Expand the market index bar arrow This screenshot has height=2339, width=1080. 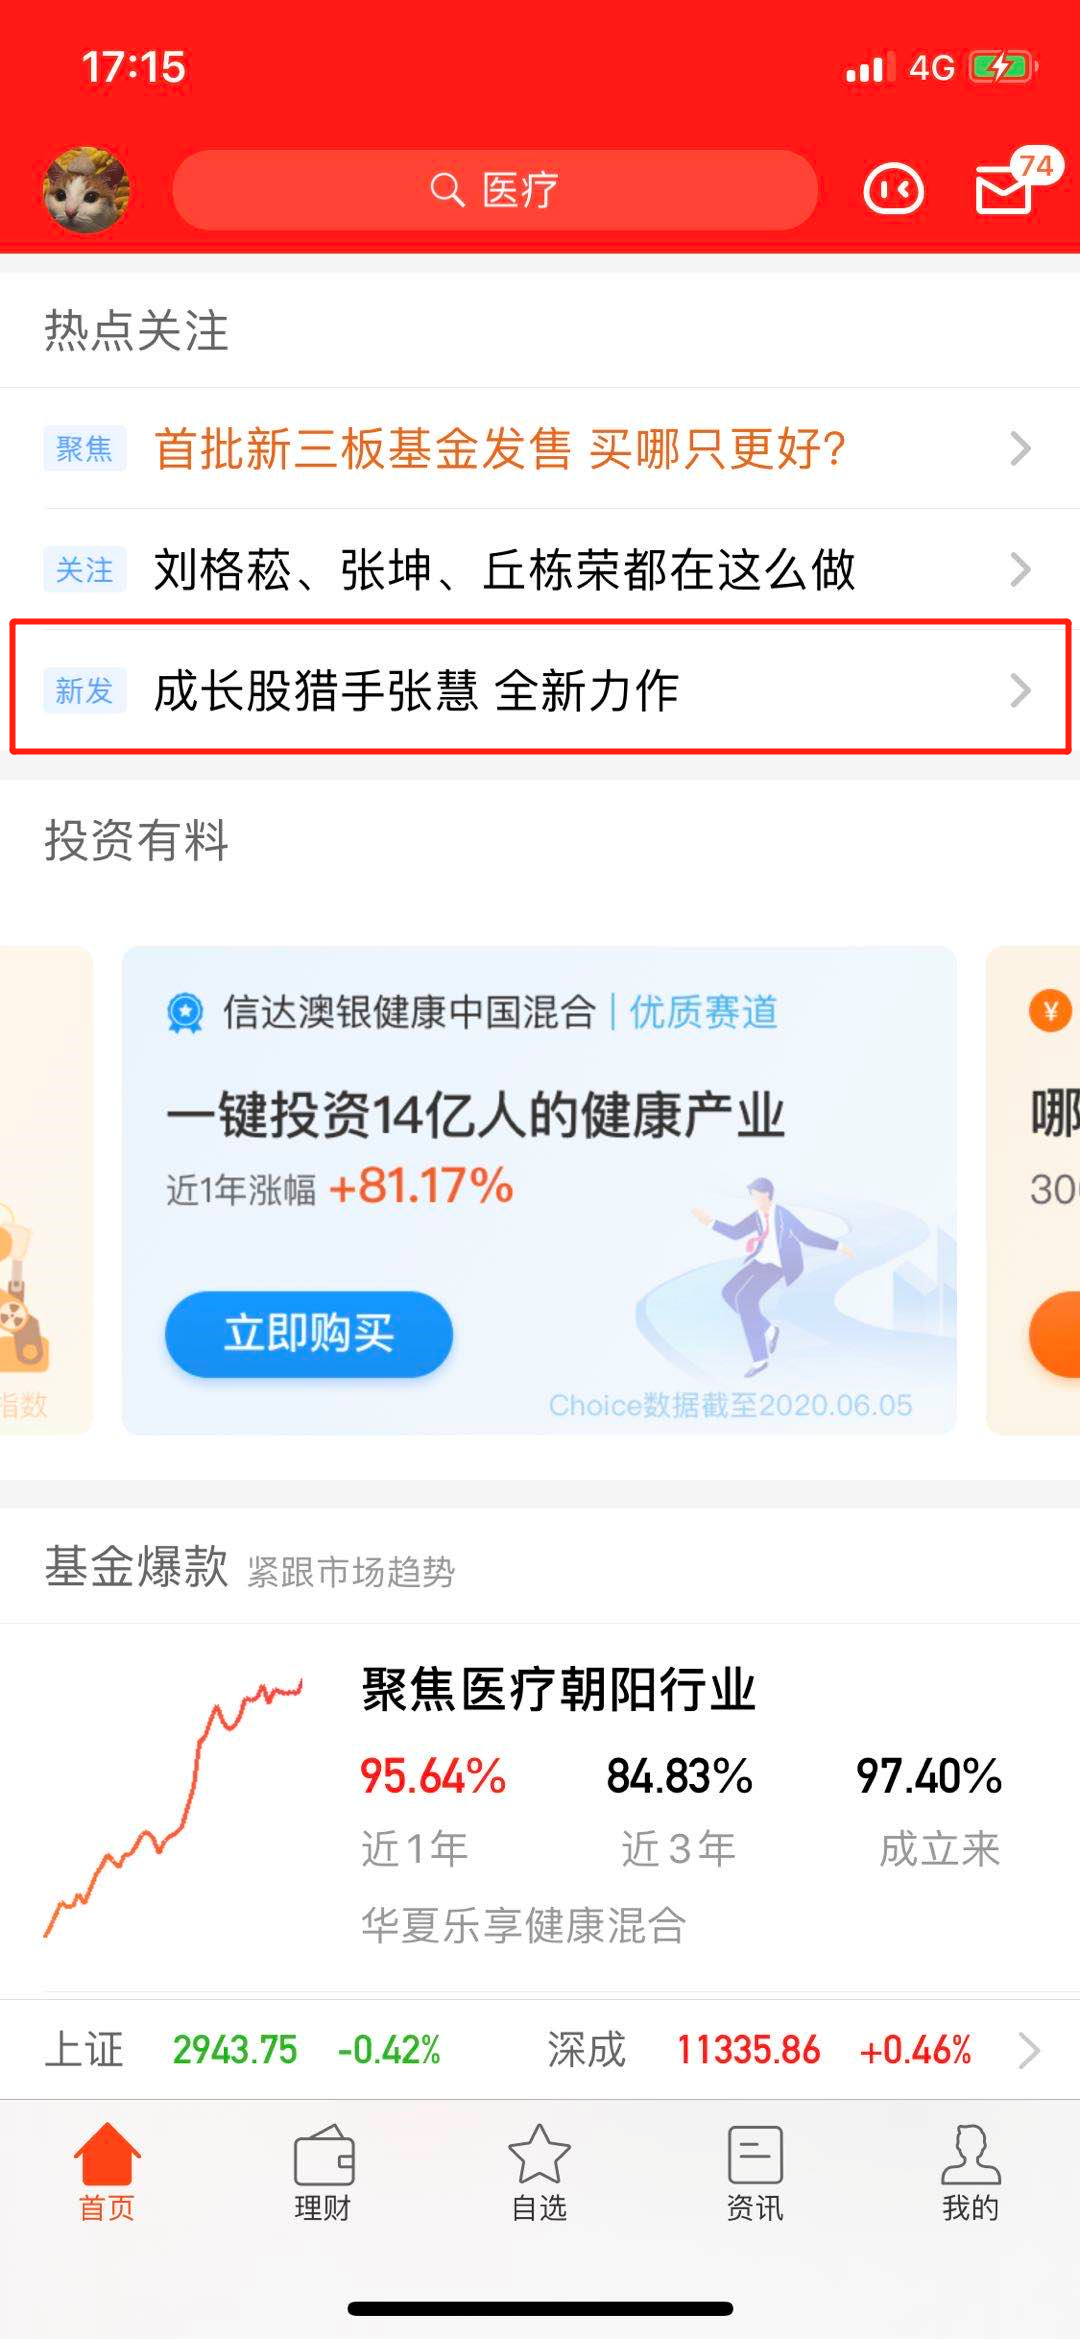(1029, 2049)
